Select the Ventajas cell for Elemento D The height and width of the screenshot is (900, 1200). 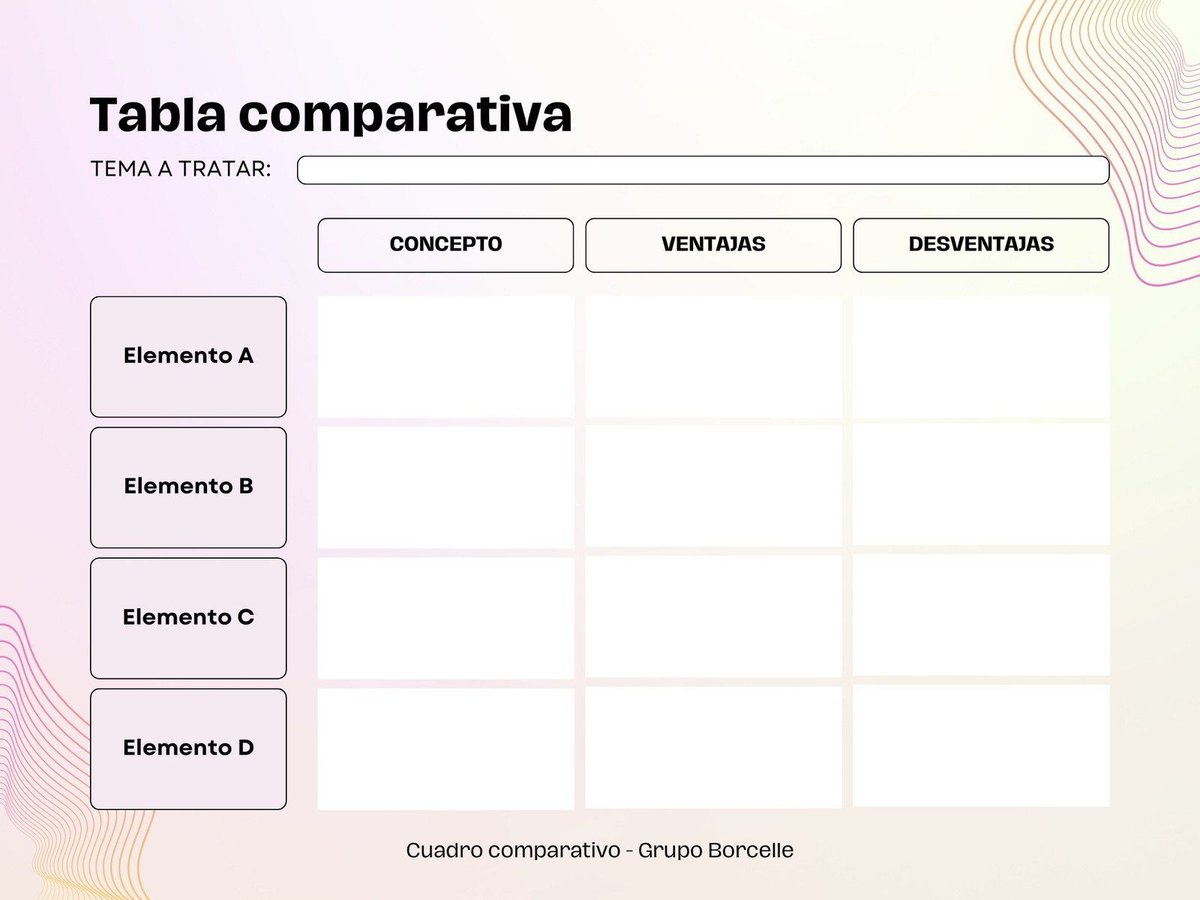click(x=713, y=747)
